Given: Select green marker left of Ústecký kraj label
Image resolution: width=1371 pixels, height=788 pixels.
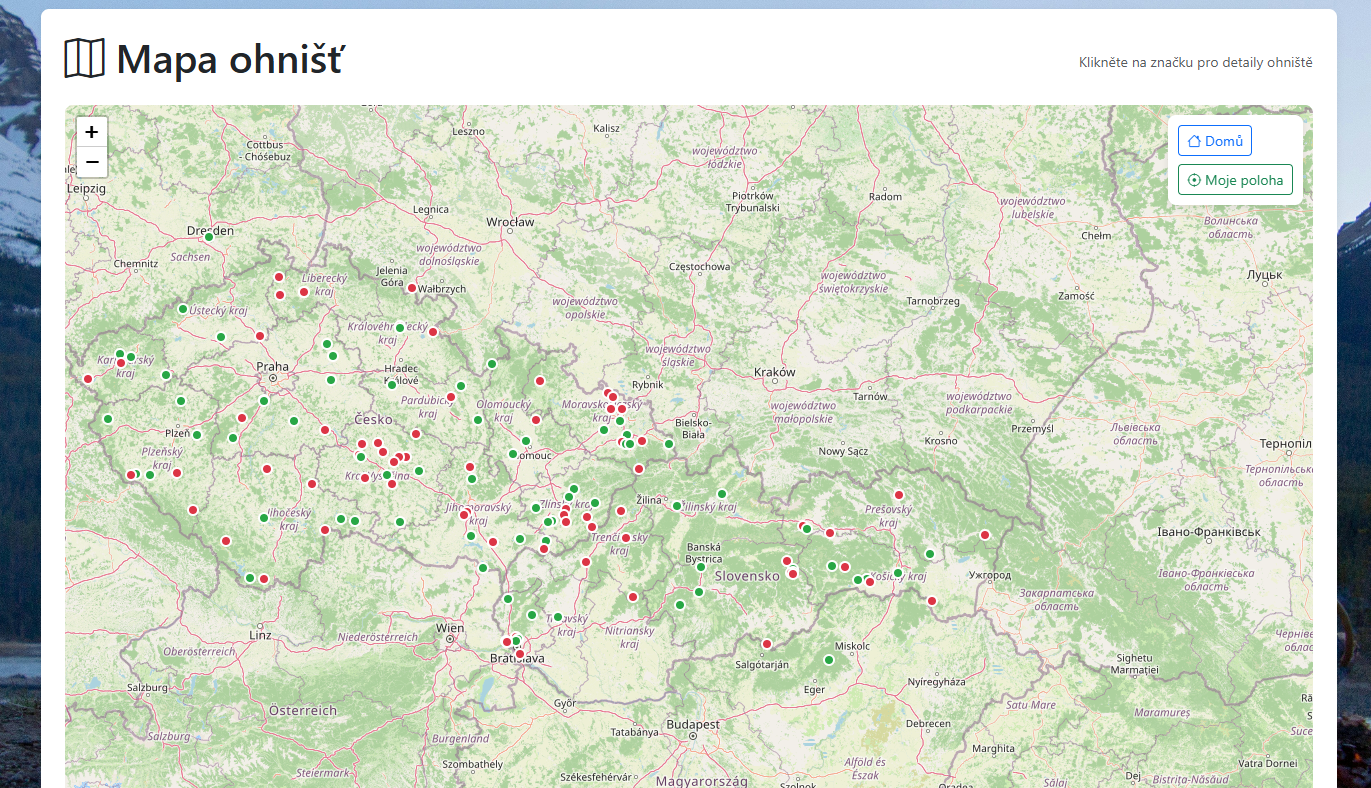Looking at the screenshot, I should [x=183, y=309].
